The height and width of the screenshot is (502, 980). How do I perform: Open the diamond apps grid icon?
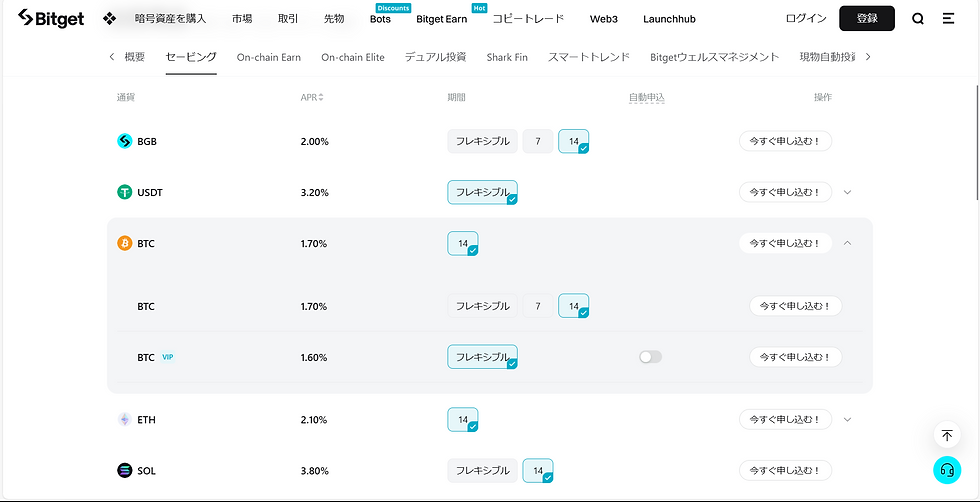pyautogui.click(x=109, y=19)
